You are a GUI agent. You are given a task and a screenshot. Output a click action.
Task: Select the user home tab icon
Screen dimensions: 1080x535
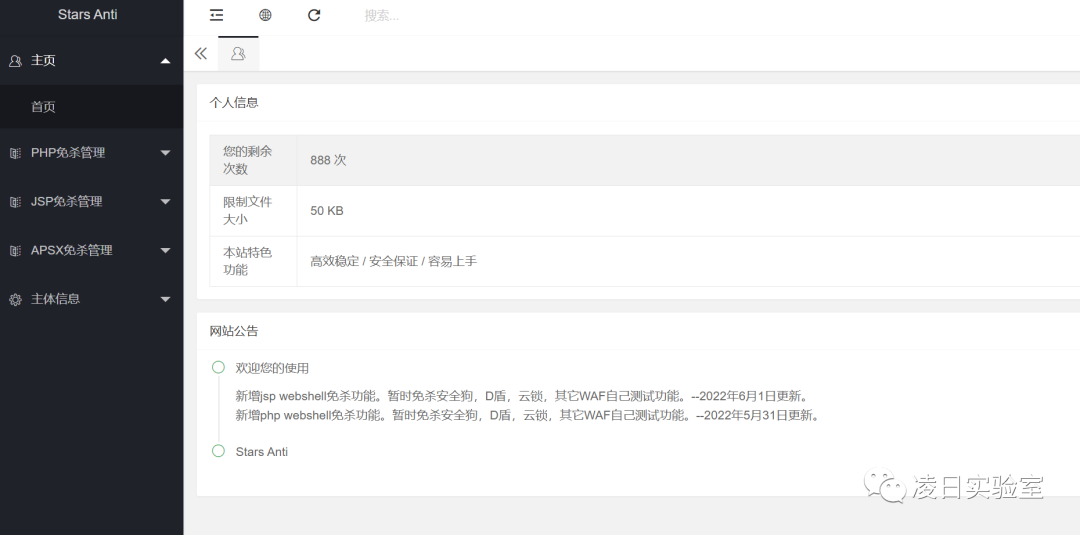[x=238, y=54]
